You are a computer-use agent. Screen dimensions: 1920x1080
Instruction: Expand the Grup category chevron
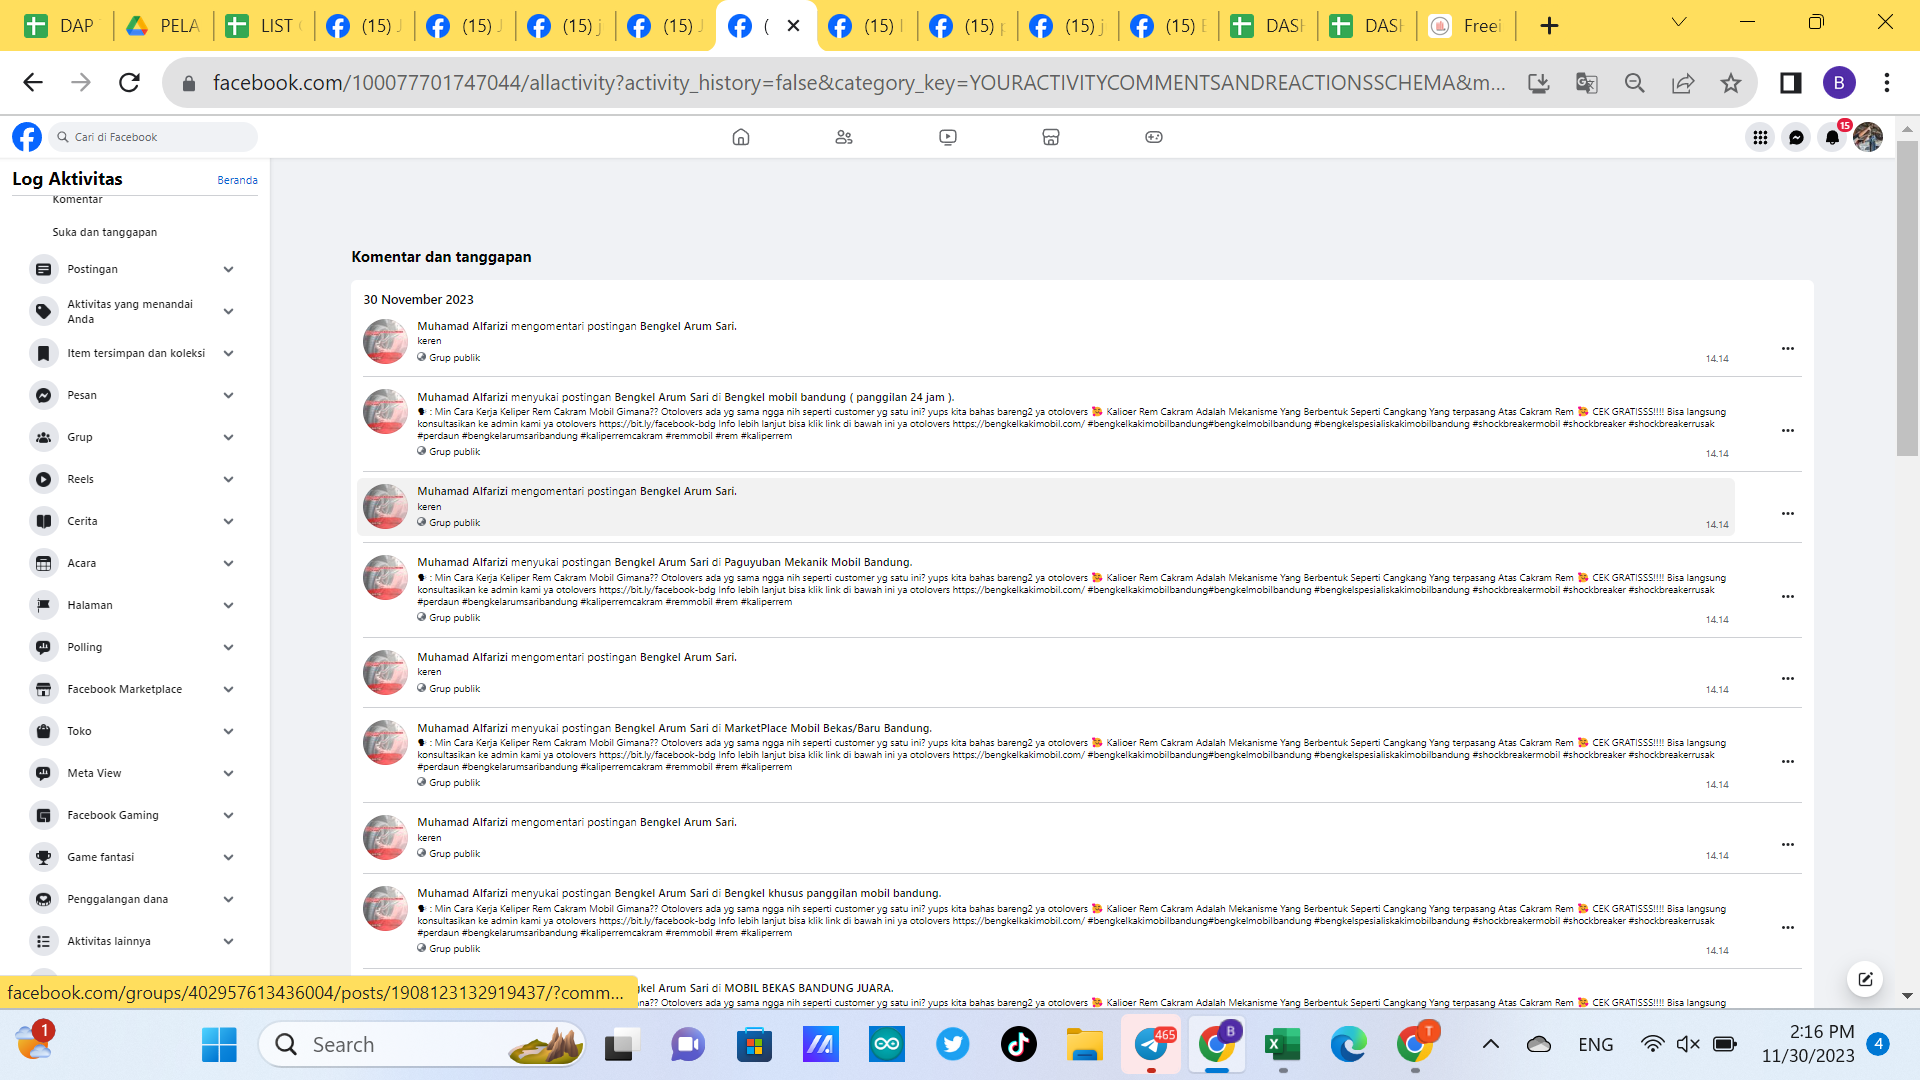tap(228, 437)
